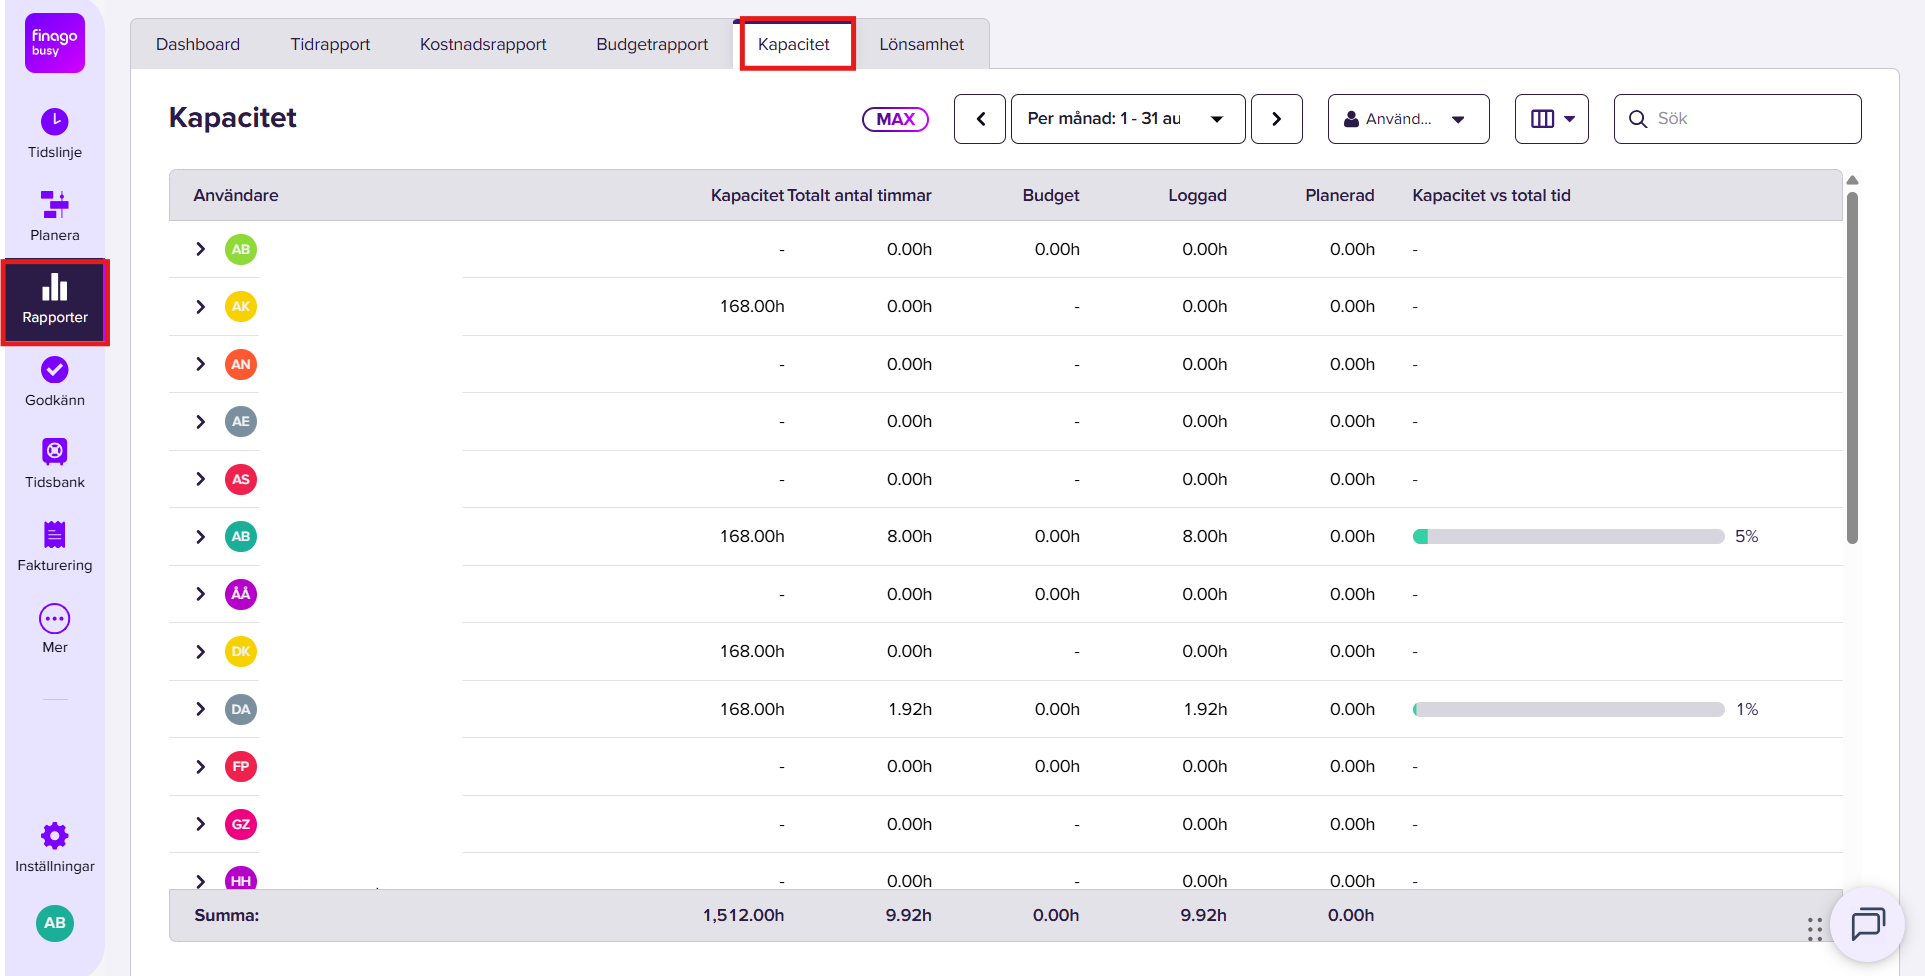Open the Användare grouping dropdown
Viewport: 1925px width, 976px height.
(x=1408, y=119)
